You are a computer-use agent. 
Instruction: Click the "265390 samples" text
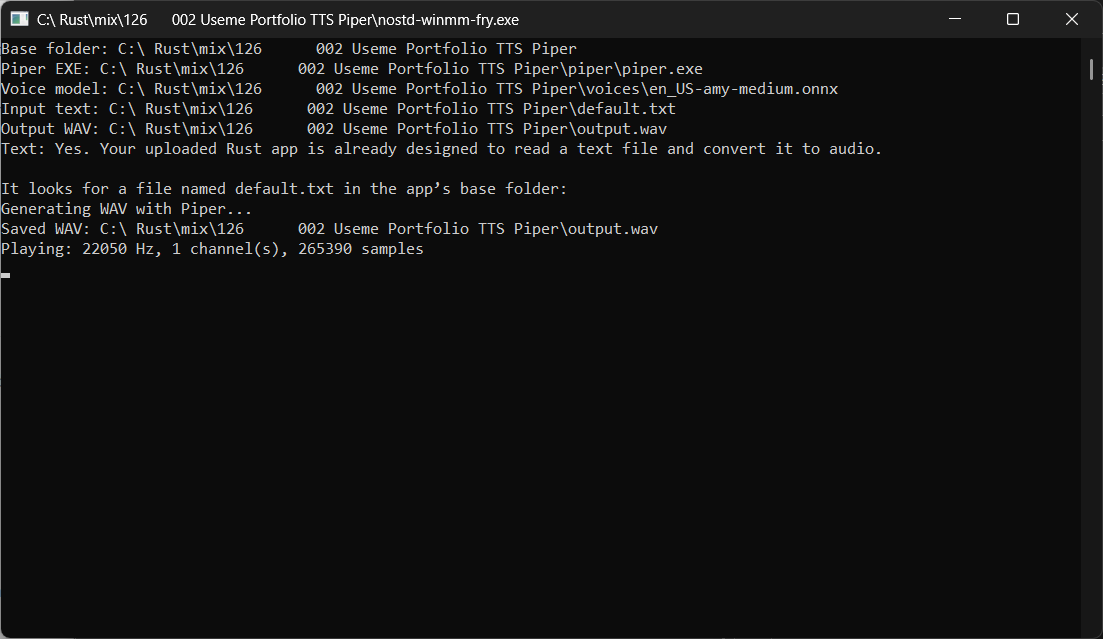tap(361, 249)
